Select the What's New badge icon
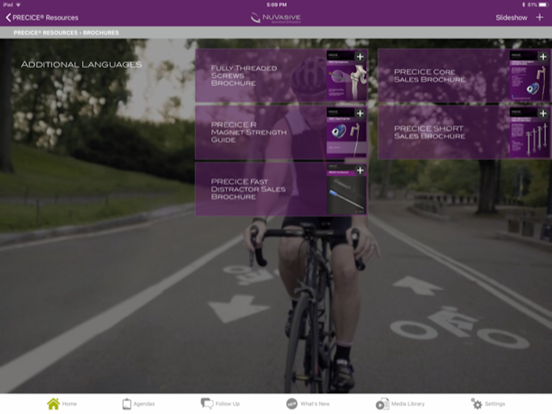This screenshot has height=414, width=552. pyautogui.click(x=291, y=404)
